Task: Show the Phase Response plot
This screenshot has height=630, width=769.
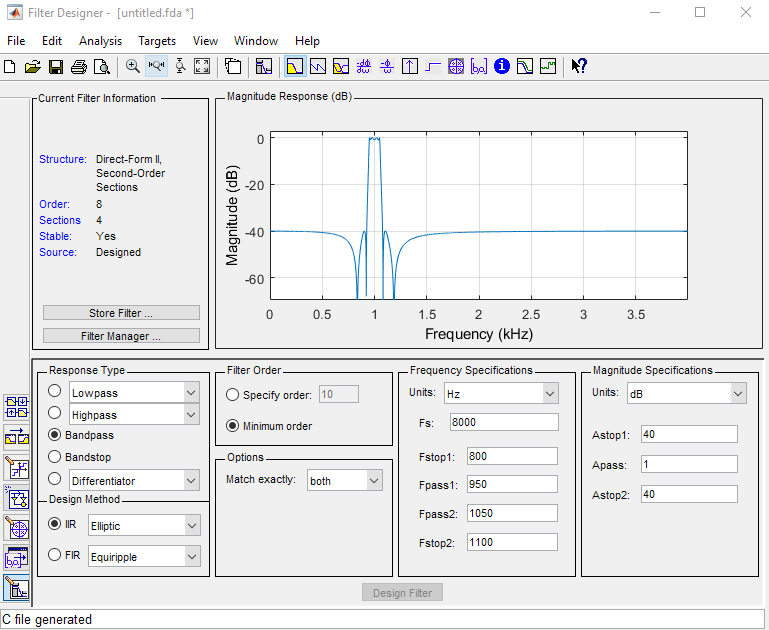Action: click(x=318, y=66)
